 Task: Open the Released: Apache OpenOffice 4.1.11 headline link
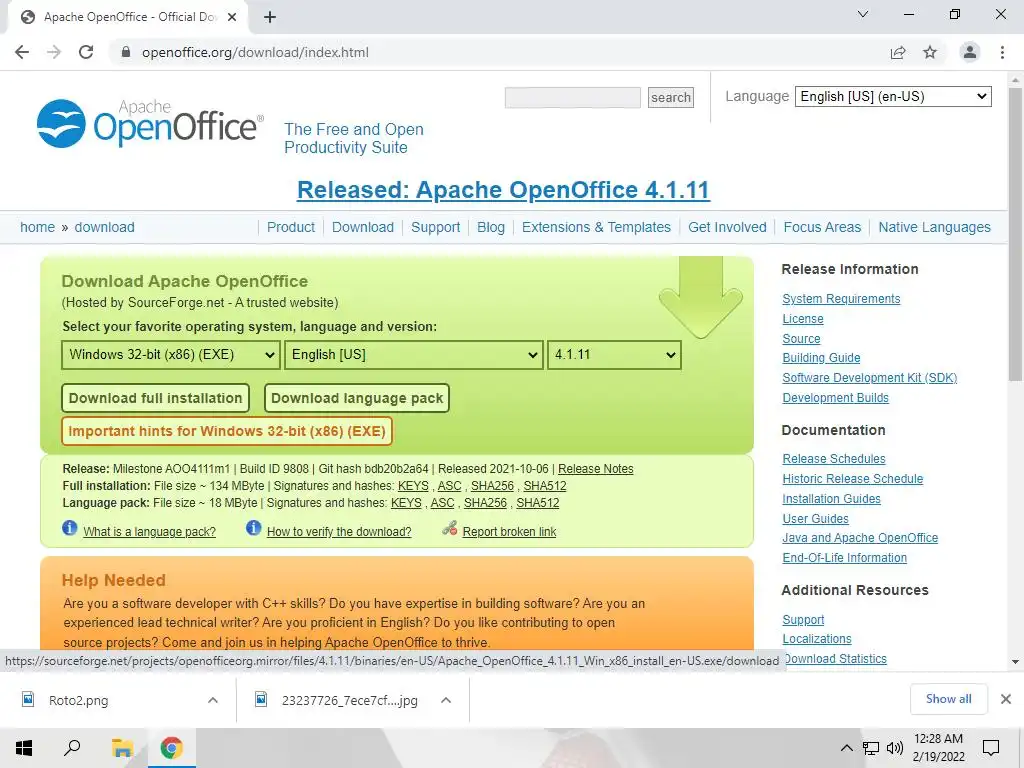(503, 190)
